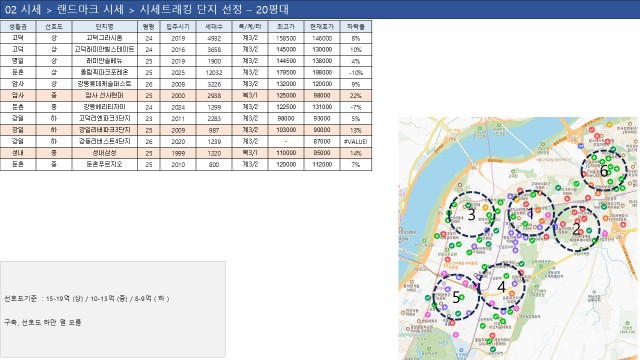This screenshot has height=360, width=640.
Task: Click the 12032 household count cell
Action: 214,72
